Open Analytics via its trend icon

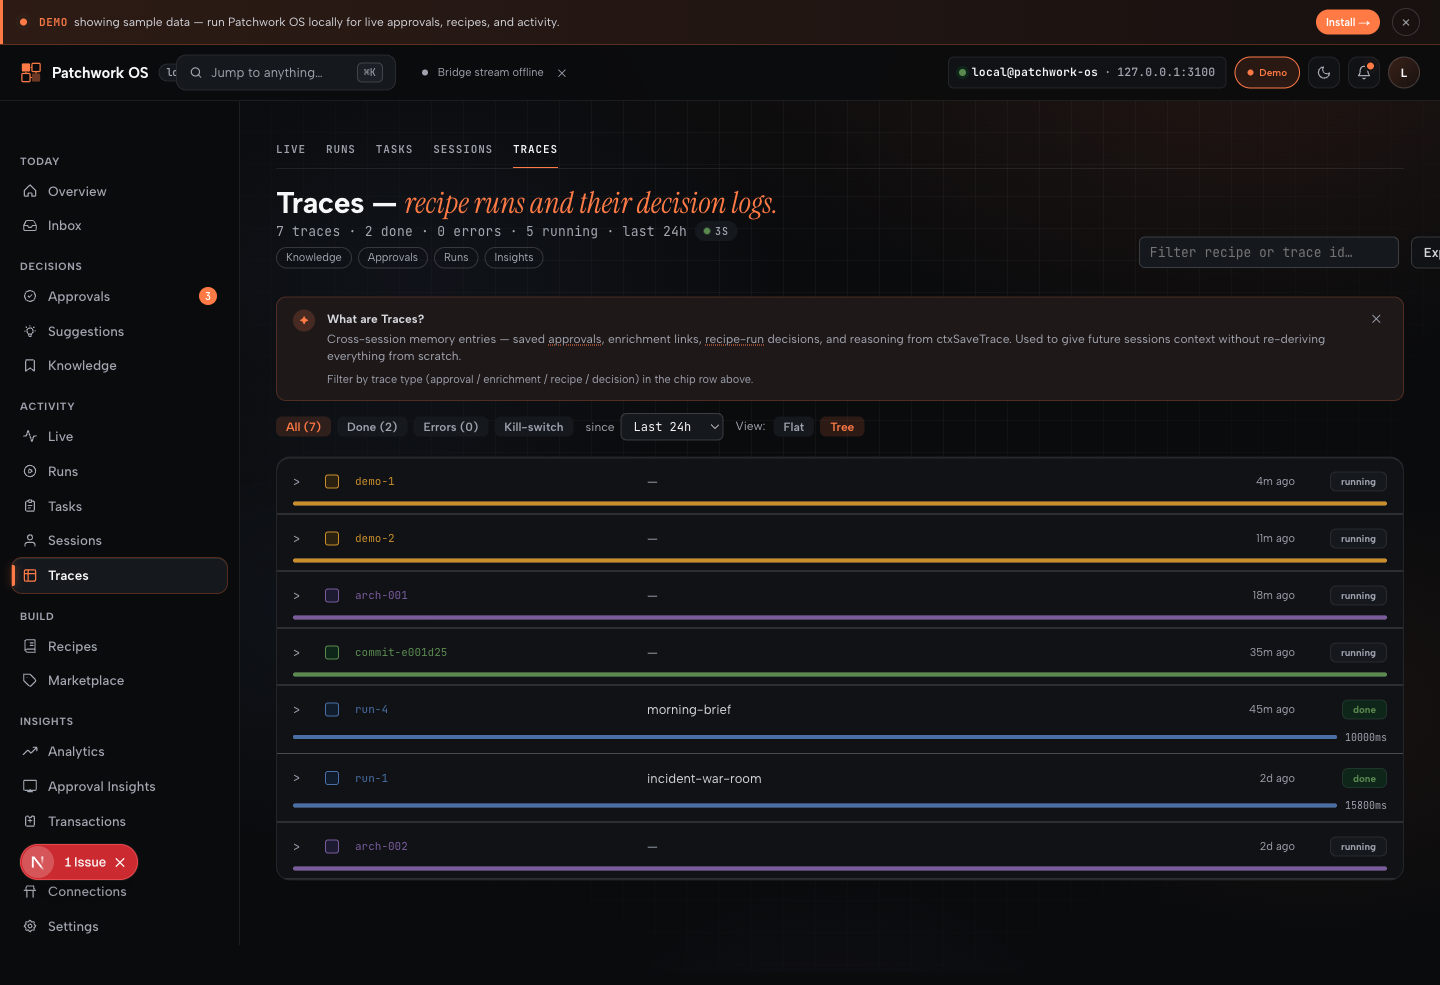[x=30, y=751]
